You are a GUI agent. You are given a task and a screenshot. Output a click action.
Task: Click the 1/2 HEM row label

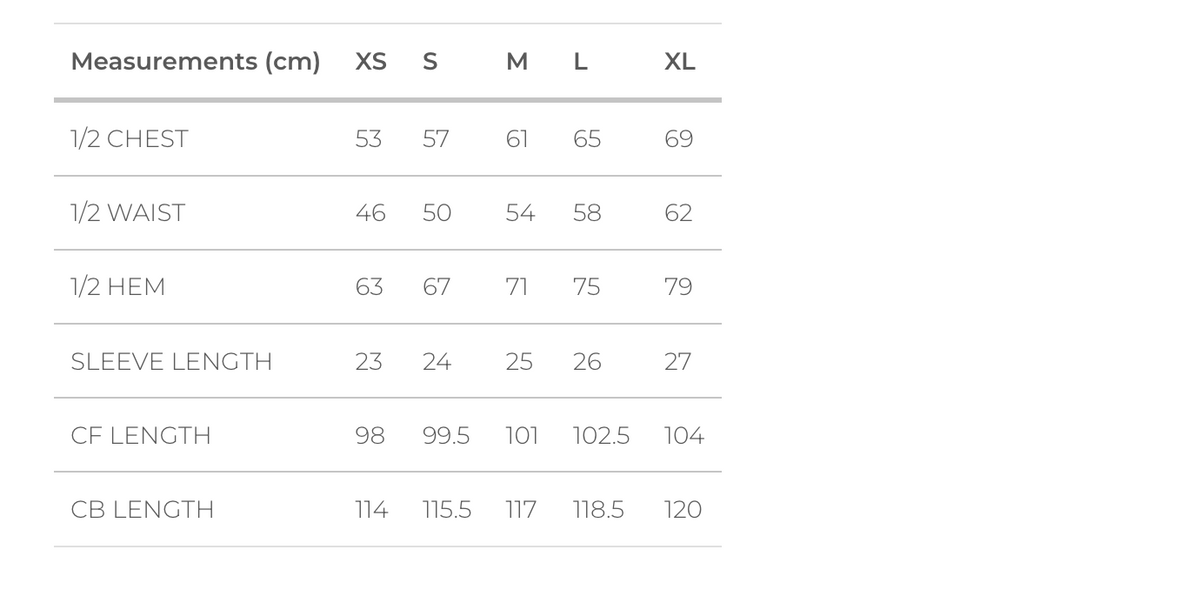pyautogui.click(x=118, y=287)
